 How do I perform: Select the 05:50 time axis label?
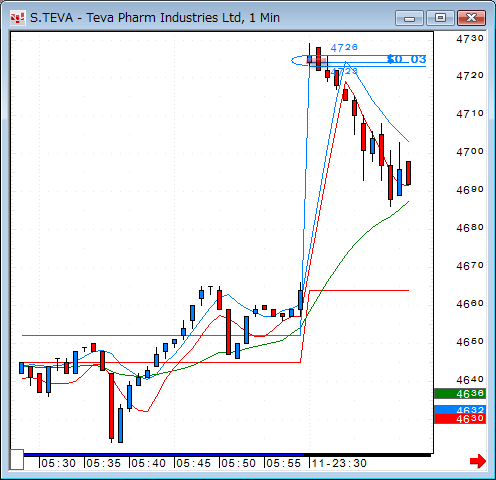point(238,463)
